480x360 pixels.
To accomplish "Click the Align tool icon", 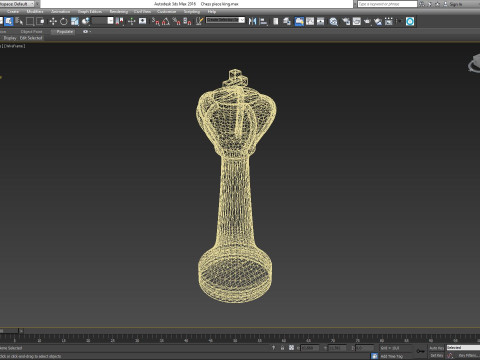I will 263,21.
